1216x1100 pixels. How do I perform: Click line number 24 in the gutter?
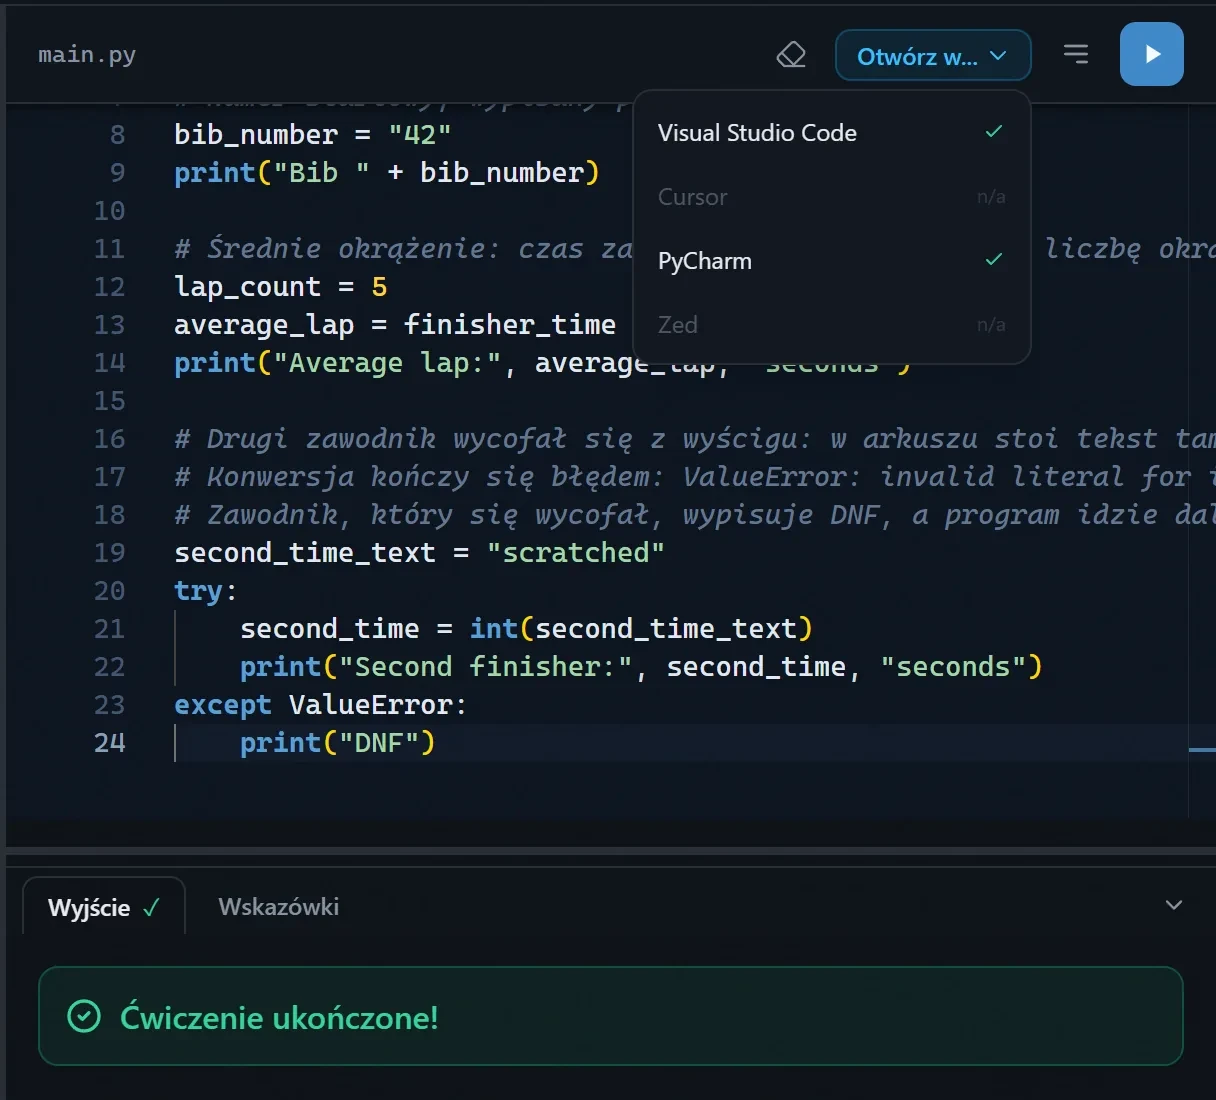point(110,743)
